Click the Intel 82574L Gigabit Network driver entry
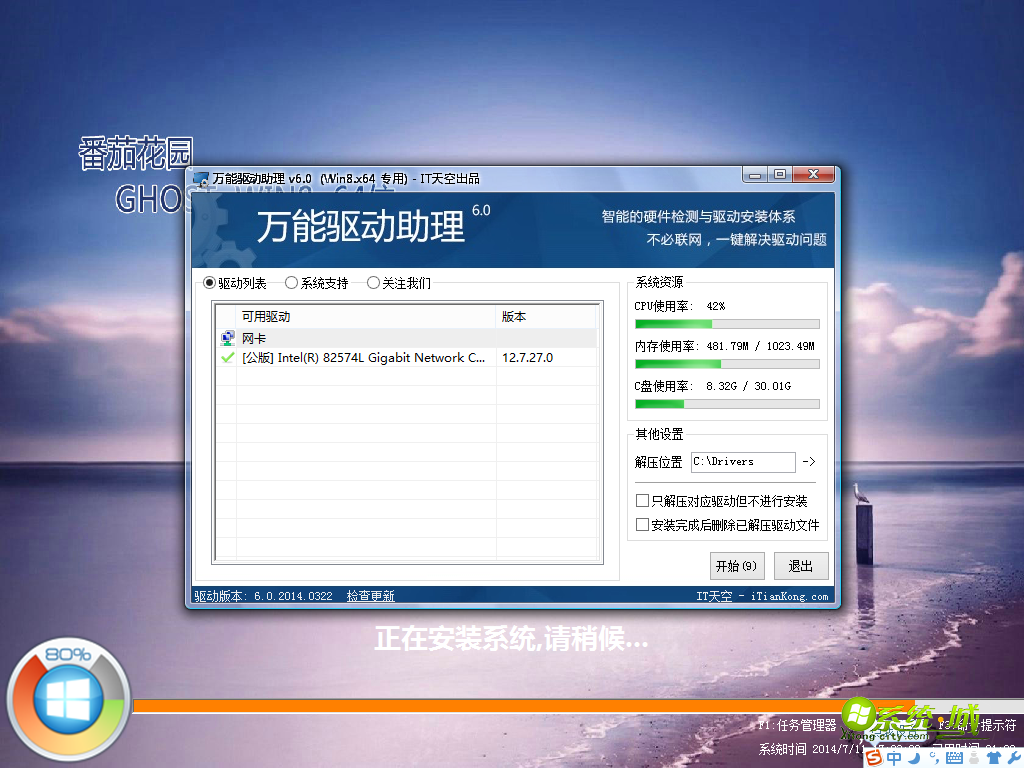Screen dimensions: 1024x768 pyautogui.click(x=360, y=357)
